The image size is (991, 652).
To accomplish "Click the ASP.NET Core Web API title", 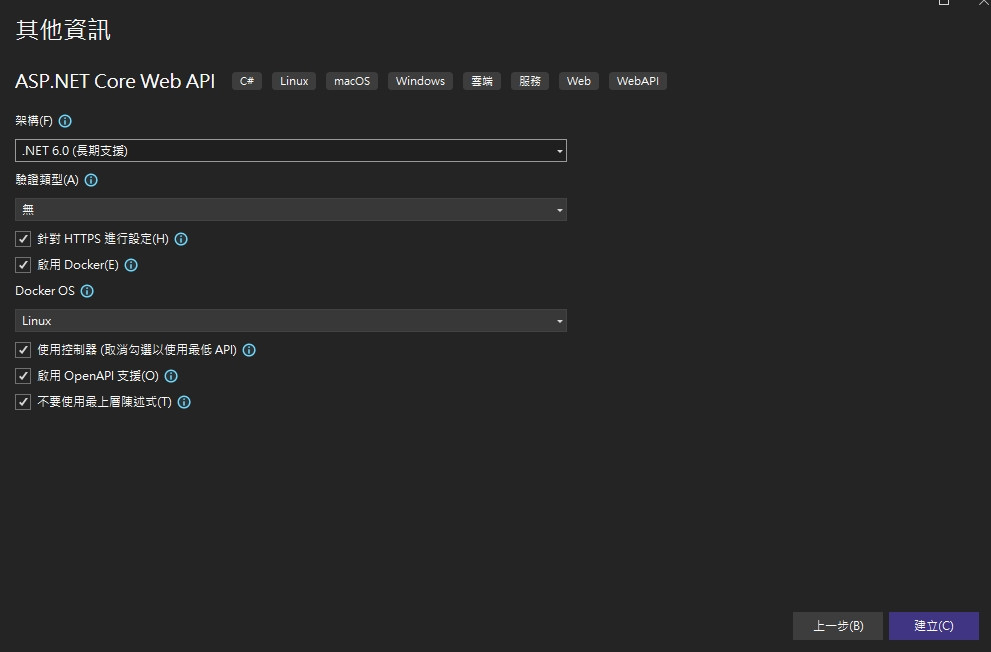I will pos(115,81).
